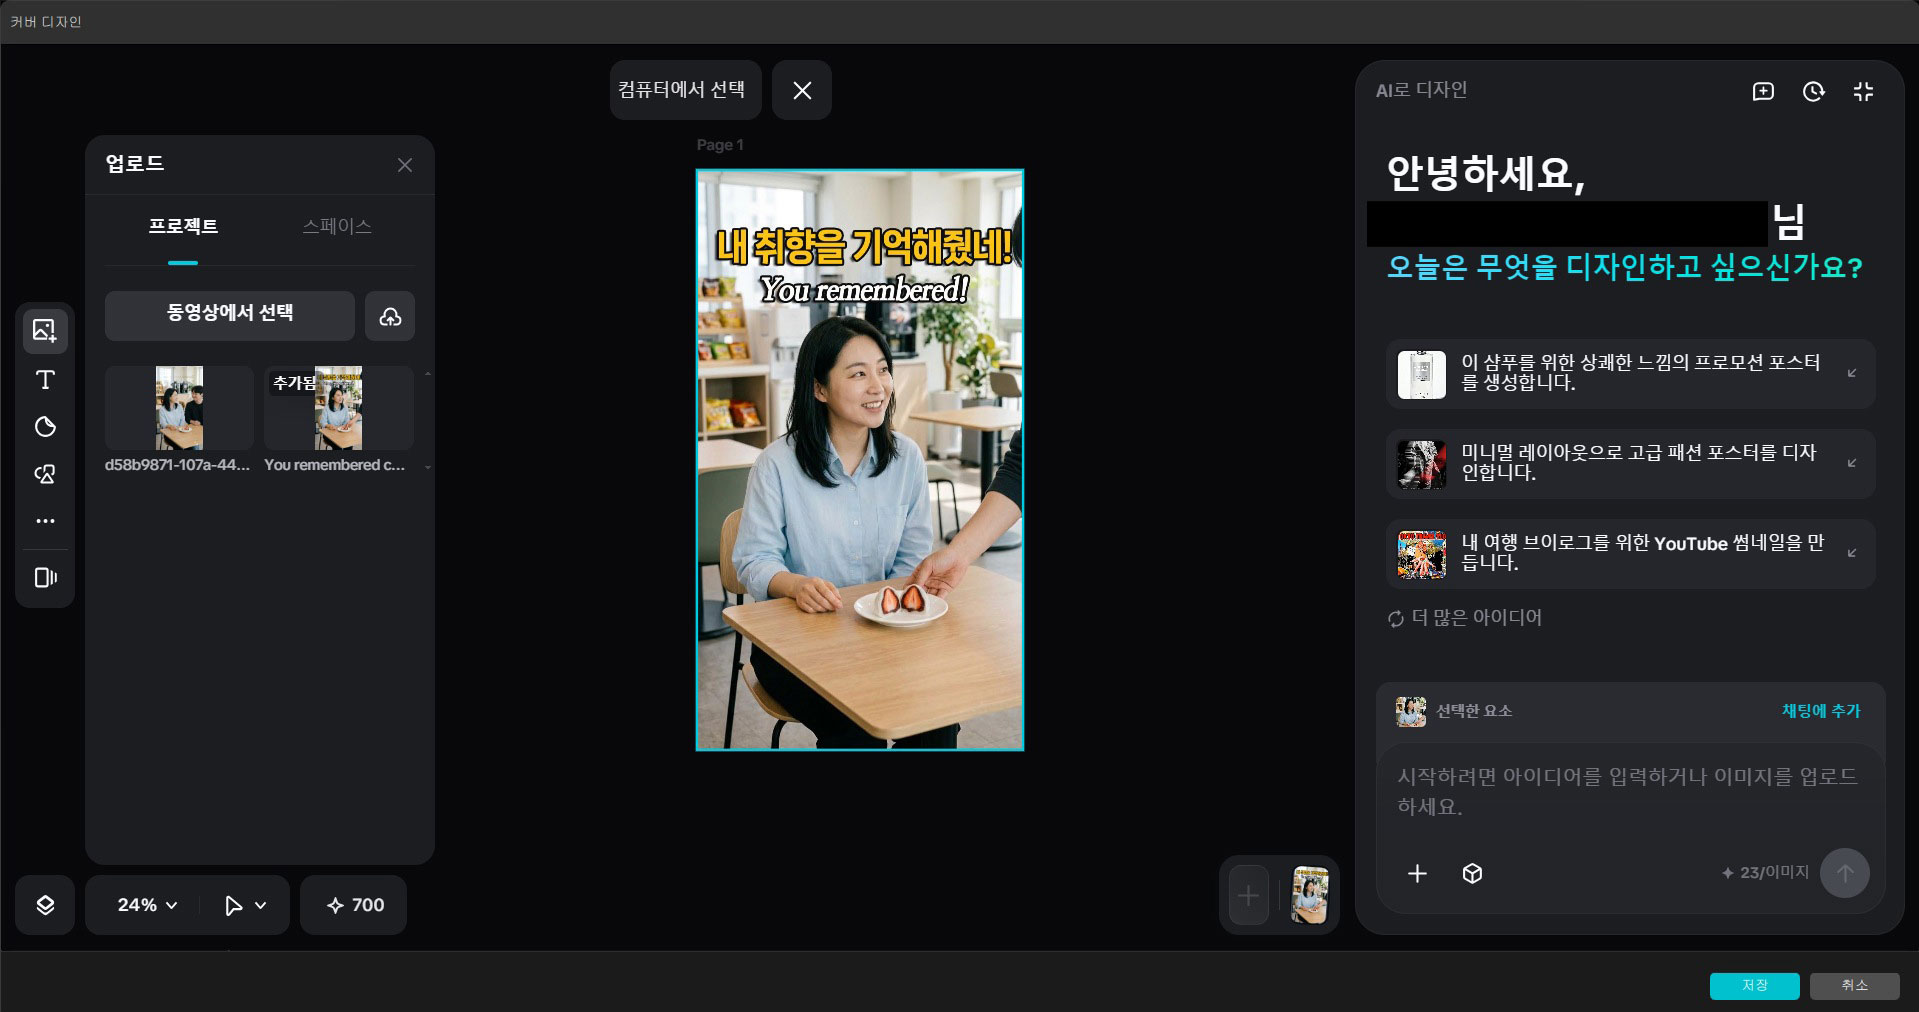Open the layers panel icon
The width and height of the screenshot is (1919, 1012).
pyautogui.click(x=45, y=905)
